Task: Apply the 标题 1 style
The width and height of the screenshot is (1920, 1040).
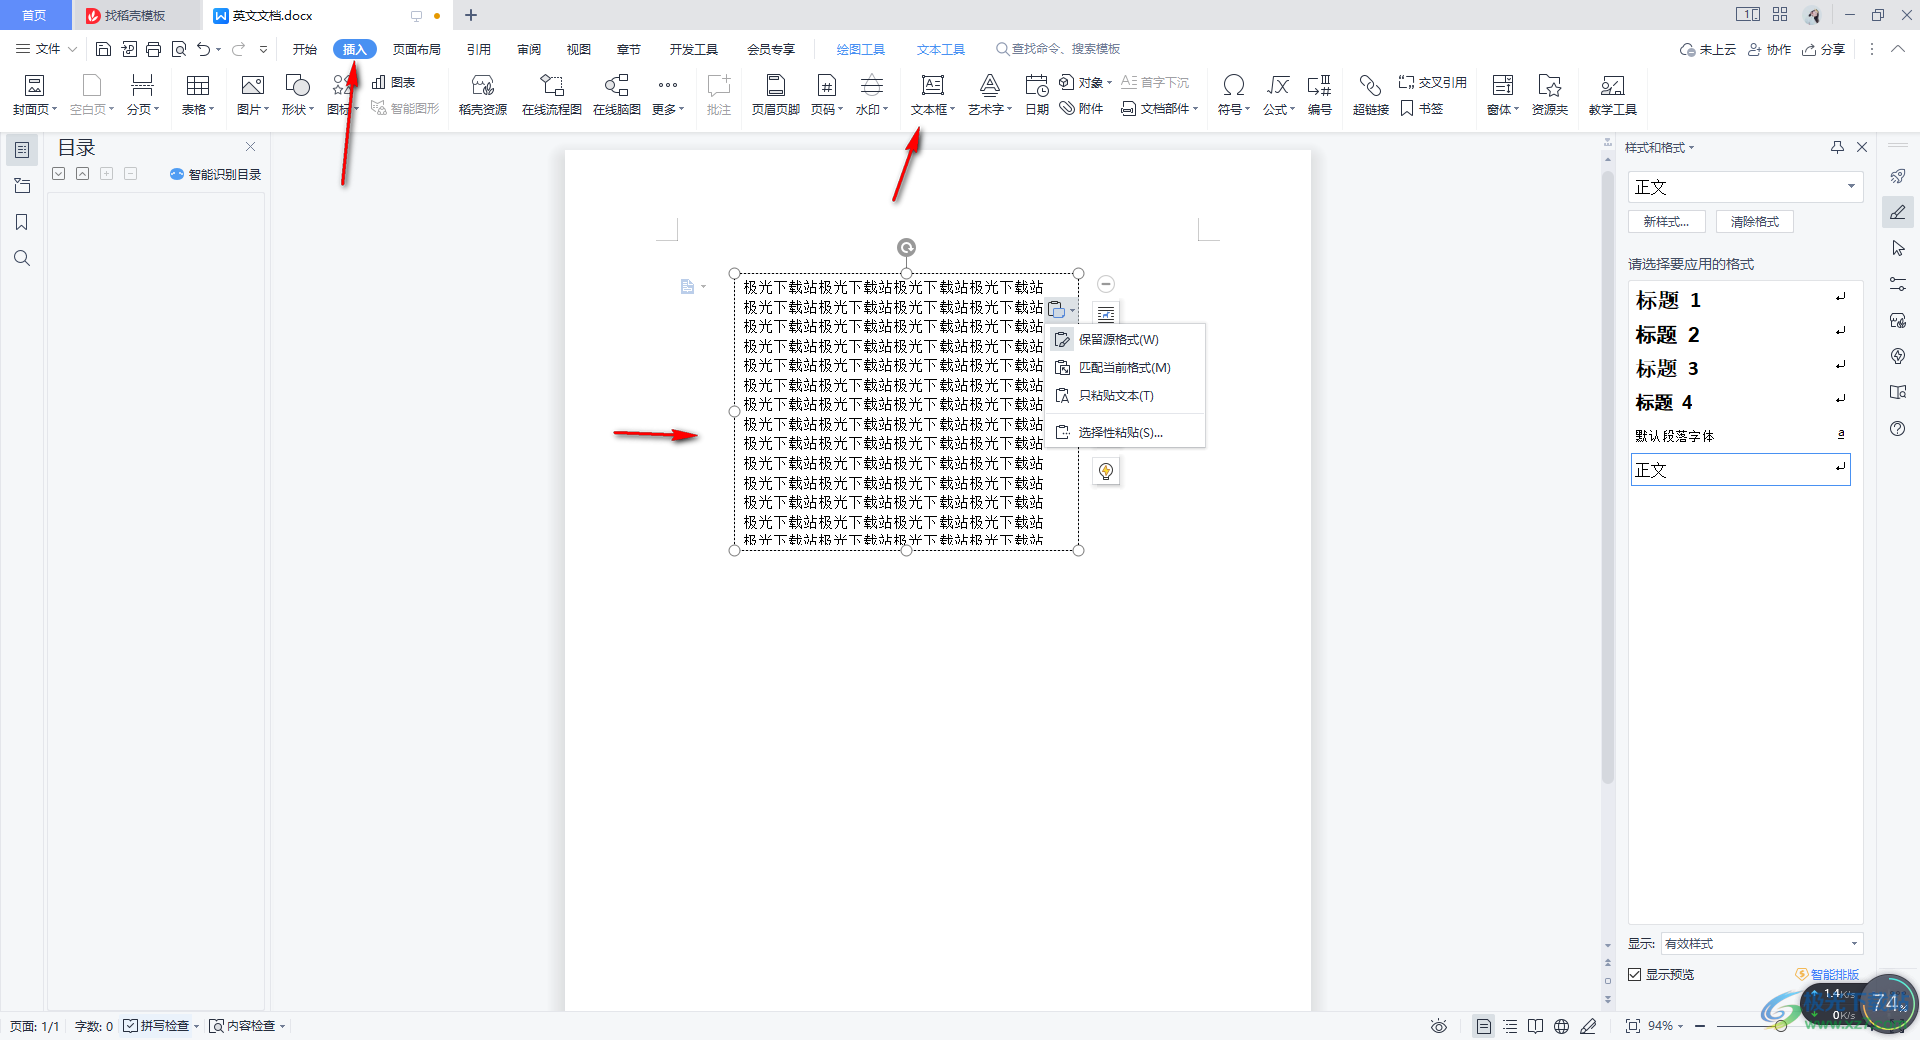Action: 1741,300
